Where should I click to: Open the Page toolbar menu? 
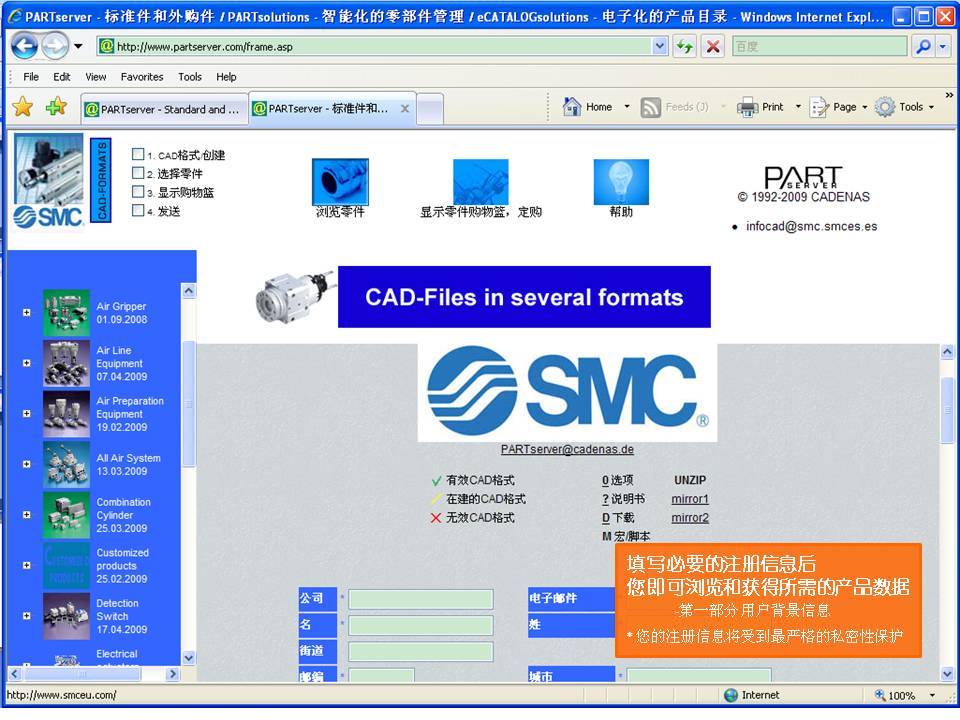[838, 107]
